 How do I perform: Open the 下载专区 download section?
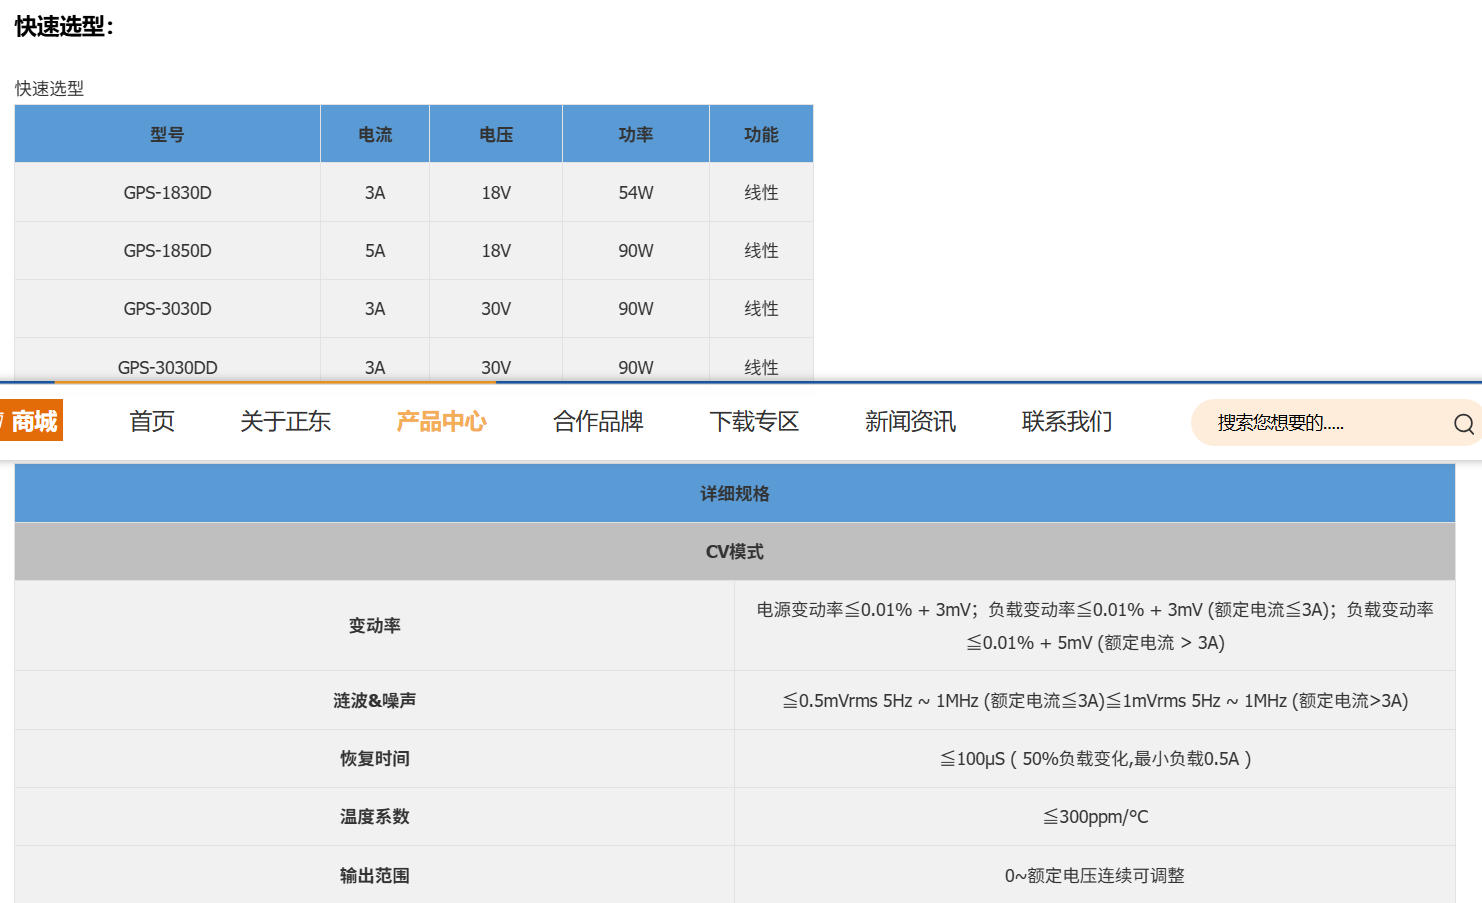tap(754, 422)
